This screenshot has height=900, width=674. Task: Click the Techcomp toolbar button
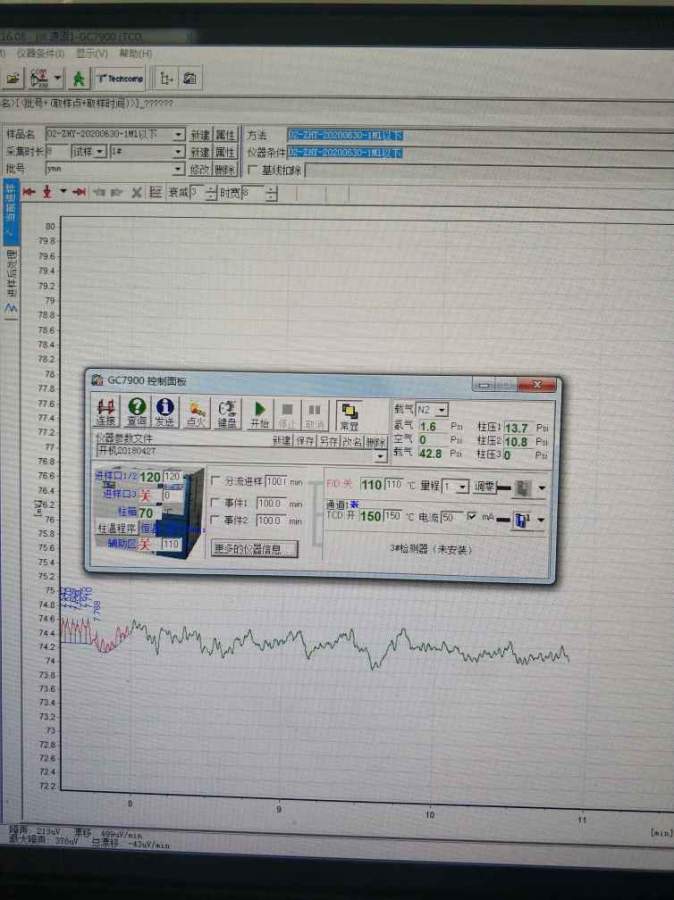[121, 78]
